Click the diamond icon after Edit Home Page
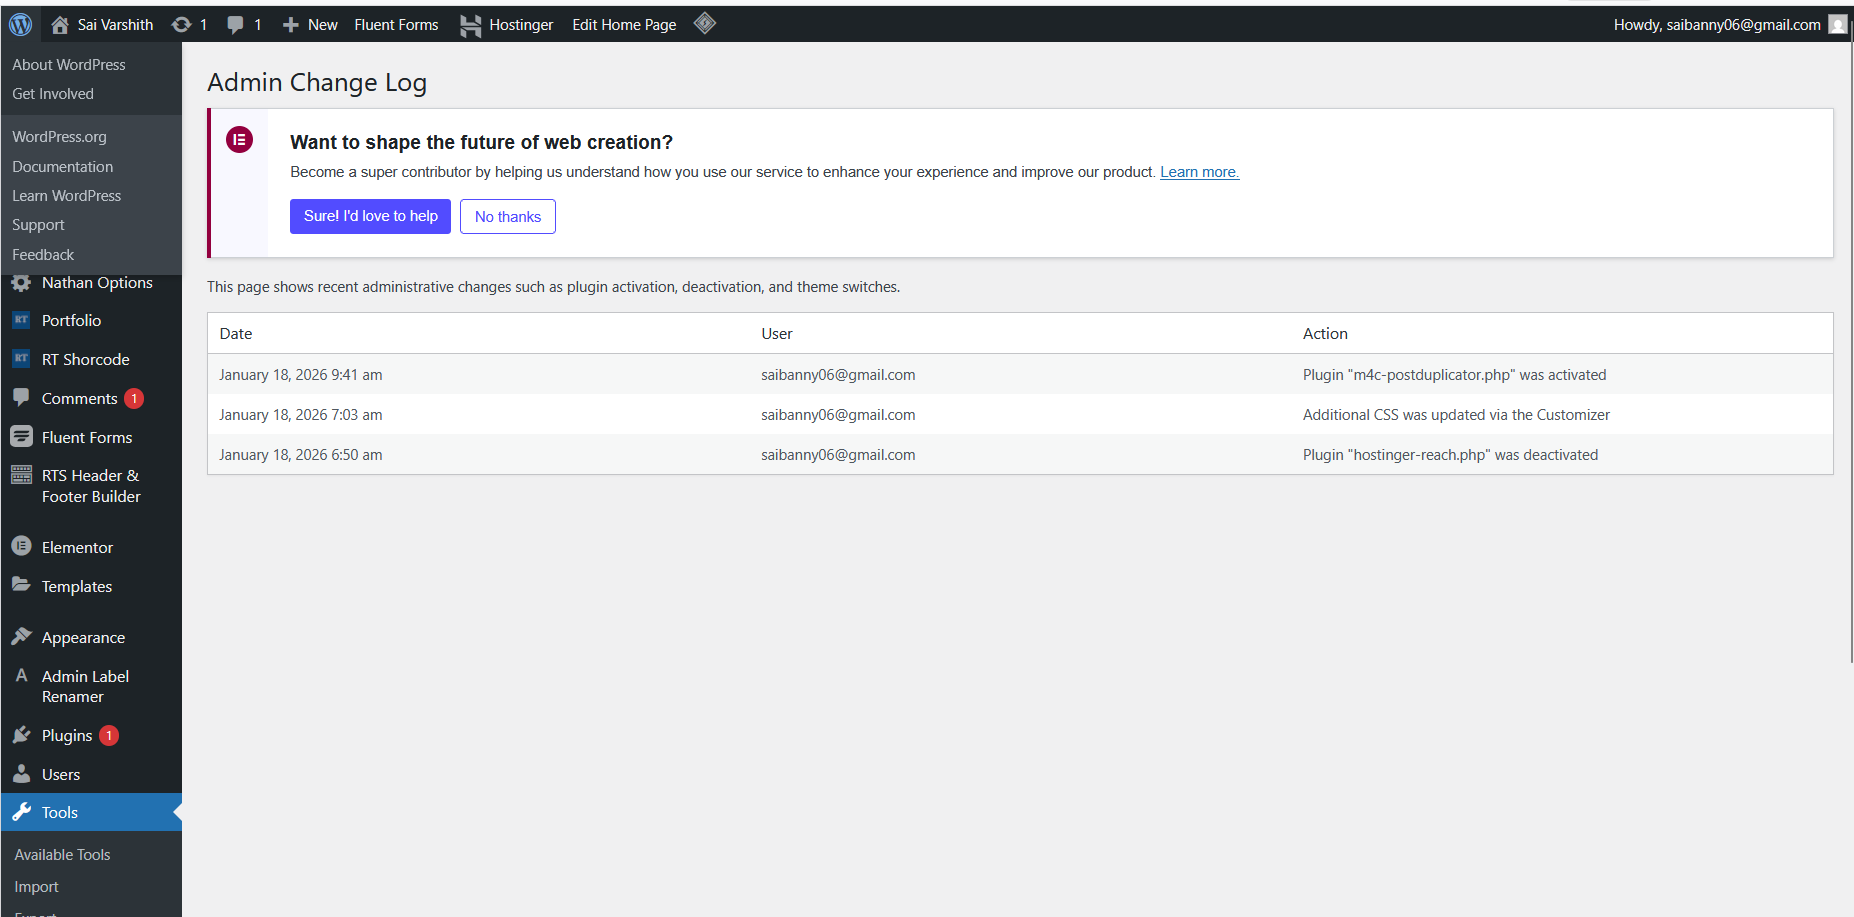Screen dimensions: 1854x917 coord(705,23)
